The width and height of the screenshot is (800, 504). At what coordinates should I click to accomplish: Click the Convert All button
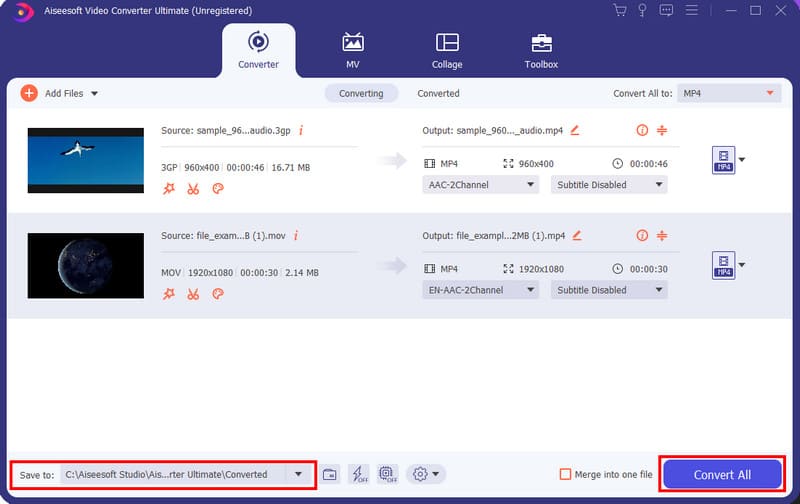click(722, 475)
